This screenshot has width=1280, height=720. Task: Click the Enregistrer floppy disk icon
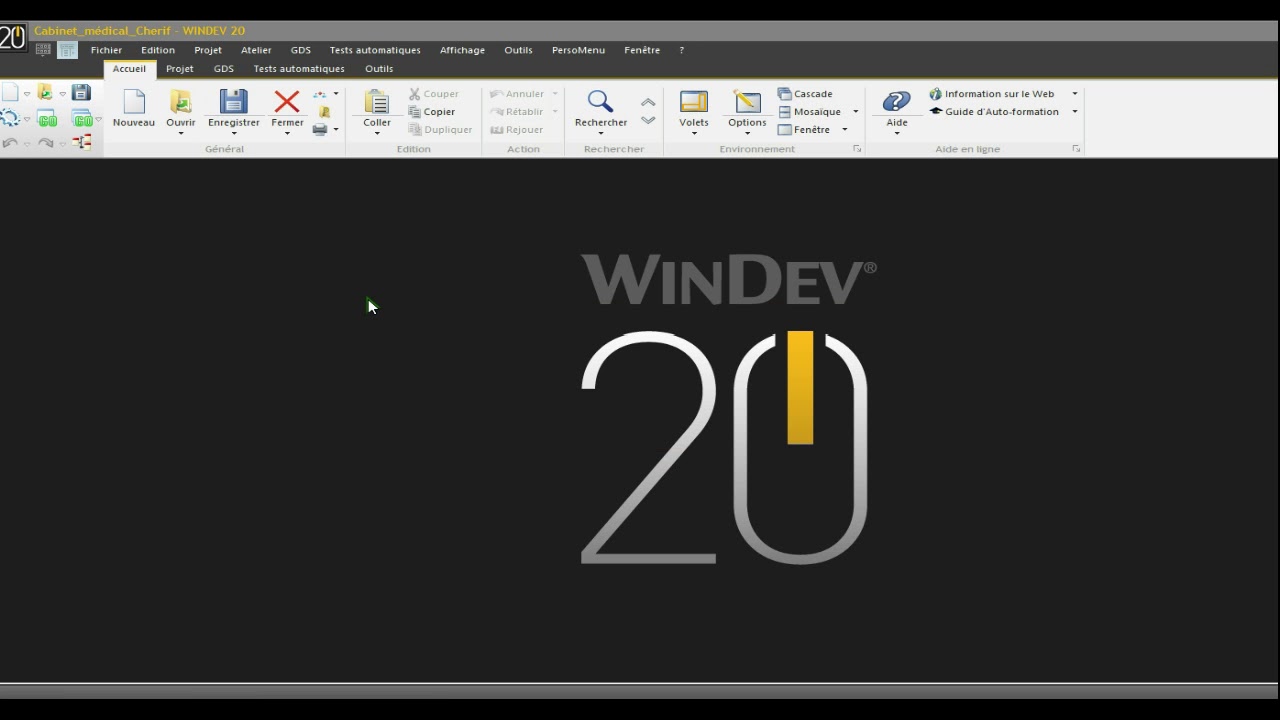coord(233,101)
